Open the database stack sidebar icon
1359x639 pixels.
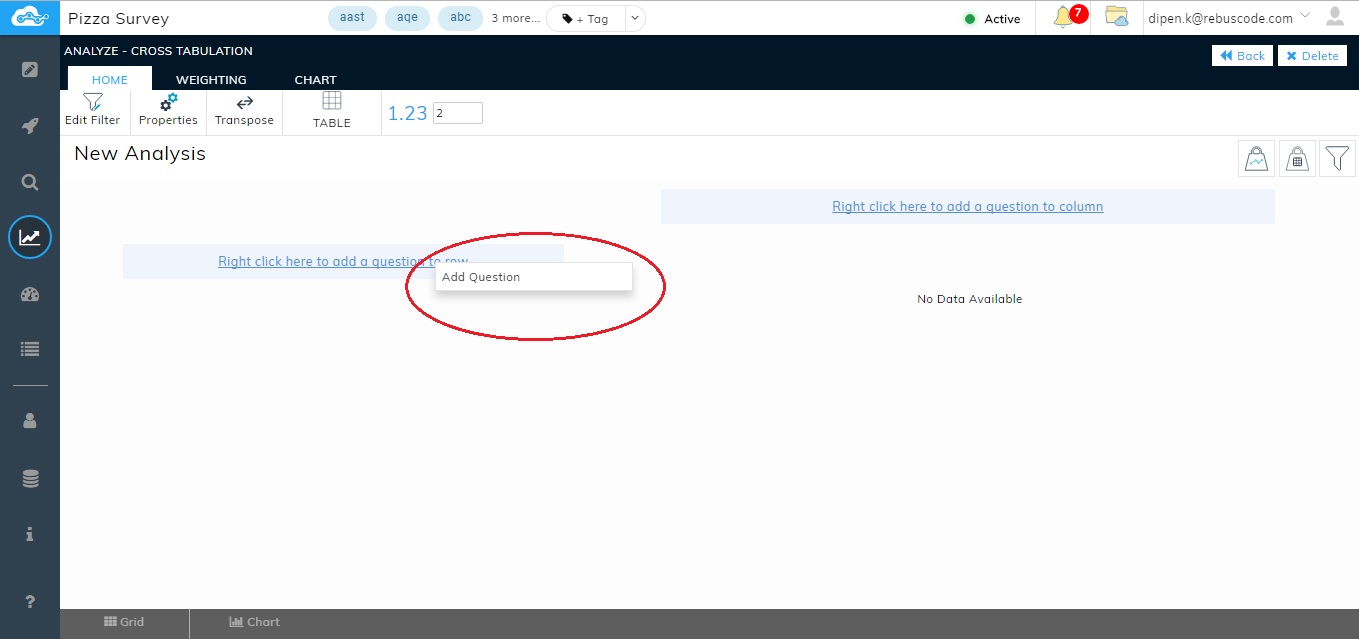(x=30, y=479)
